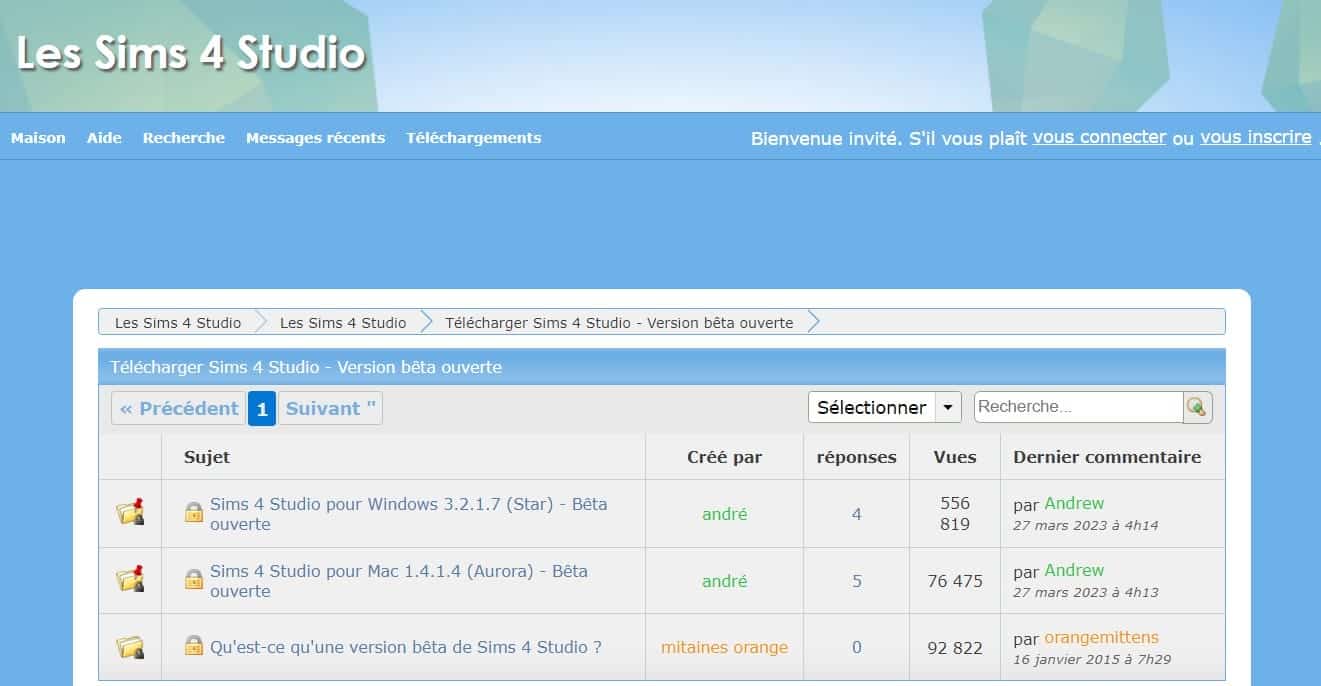Click the vous inscrire link
This screenshot has height=686, width=1321.
[x=1254, y=137]
